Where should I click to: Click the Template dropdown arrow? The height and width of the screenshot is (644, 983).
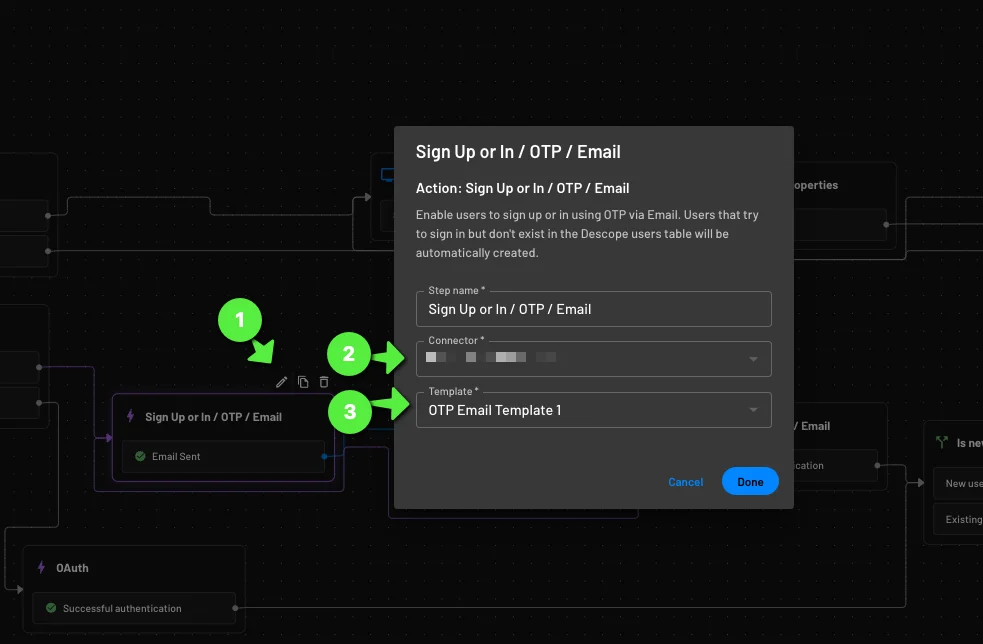(754, 410)
